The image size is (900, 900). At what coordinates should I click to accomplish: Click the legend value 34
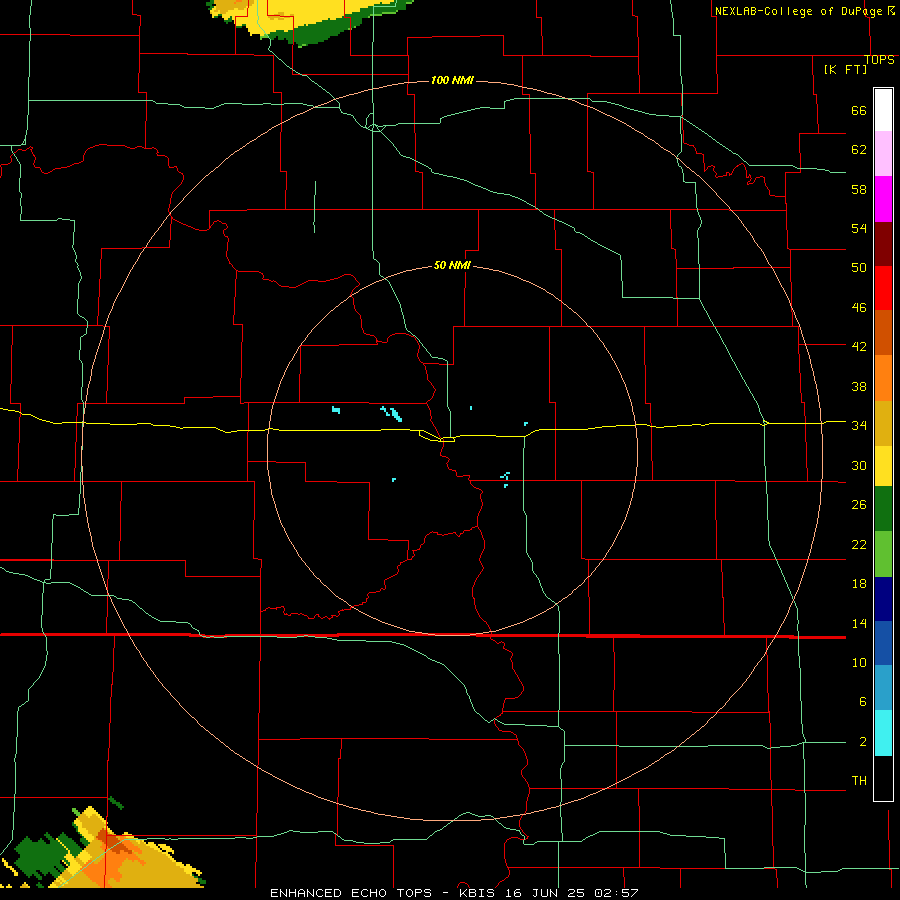pyautogui.click(x=859, y=426)
